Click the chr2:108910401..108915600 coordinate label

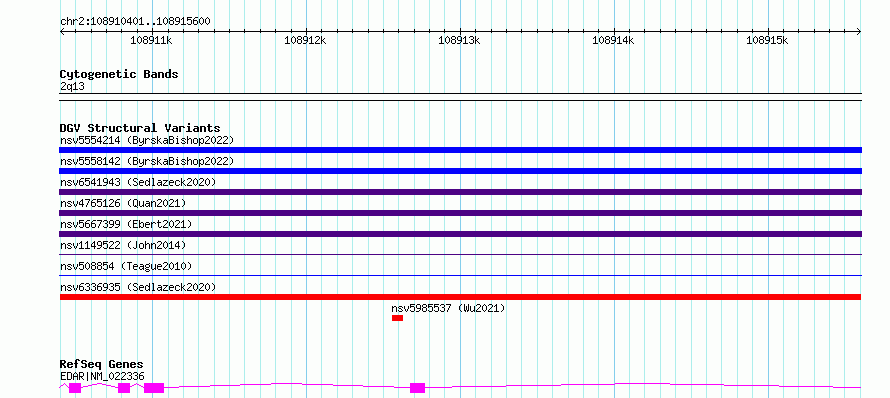[x=135, y=22]
